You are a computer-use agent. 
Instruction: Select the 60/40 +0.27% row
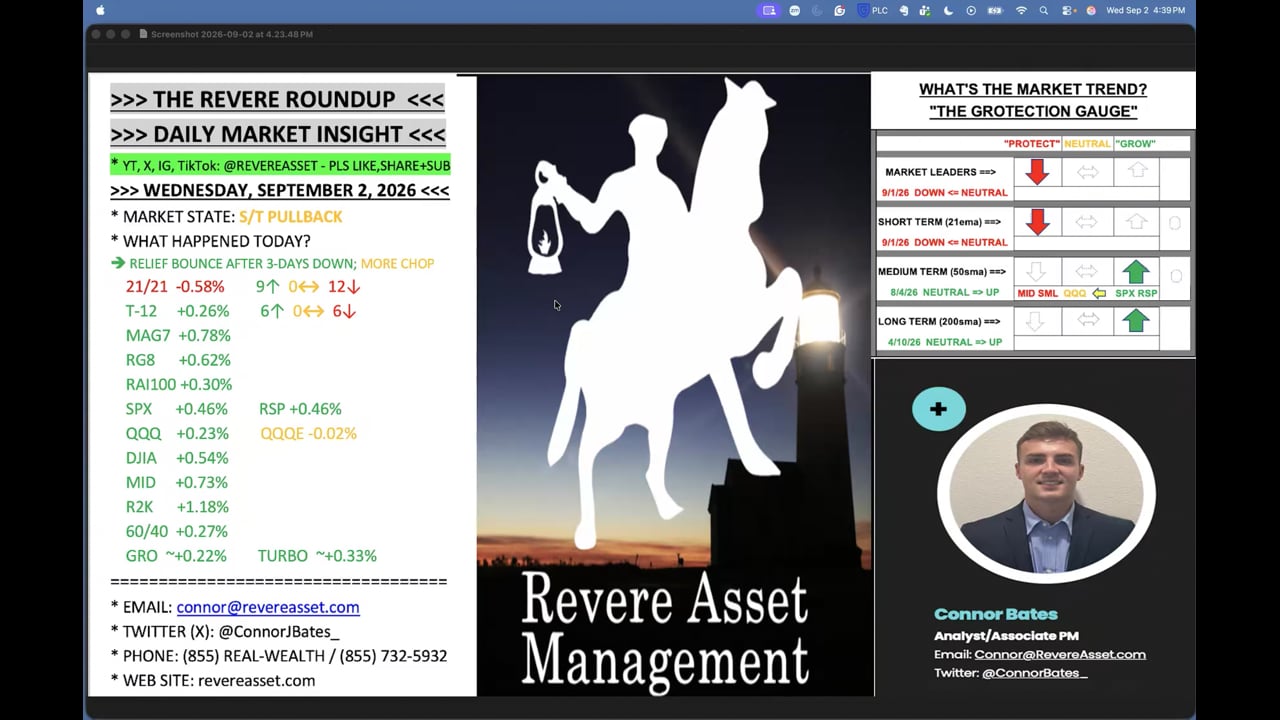(x=177, y=532)
